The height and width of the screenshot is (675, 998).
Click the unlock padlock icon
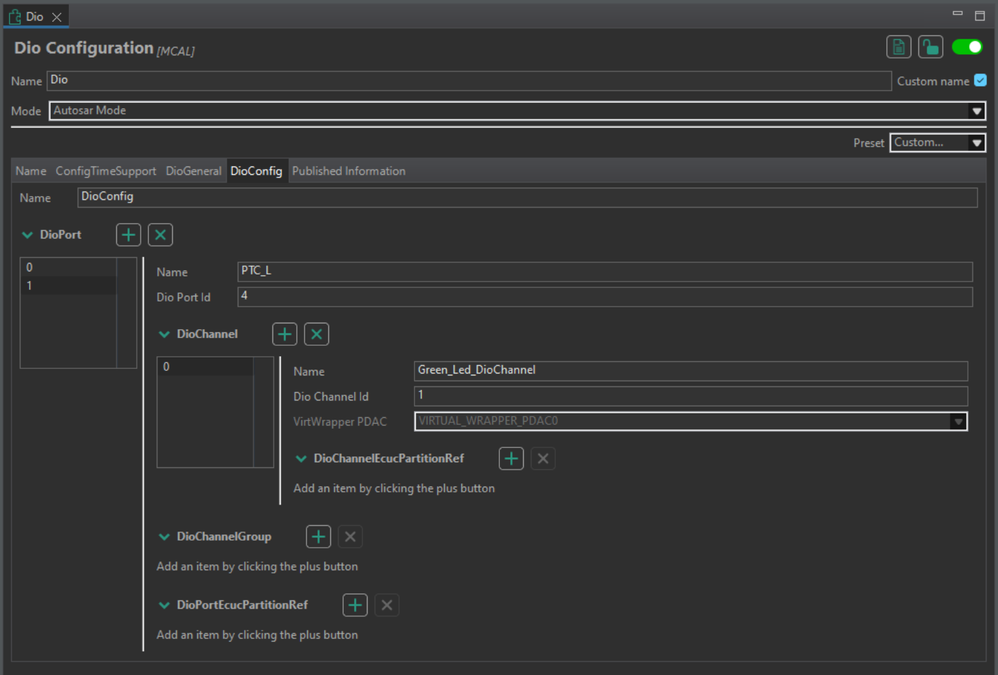[x=930, y=47]
